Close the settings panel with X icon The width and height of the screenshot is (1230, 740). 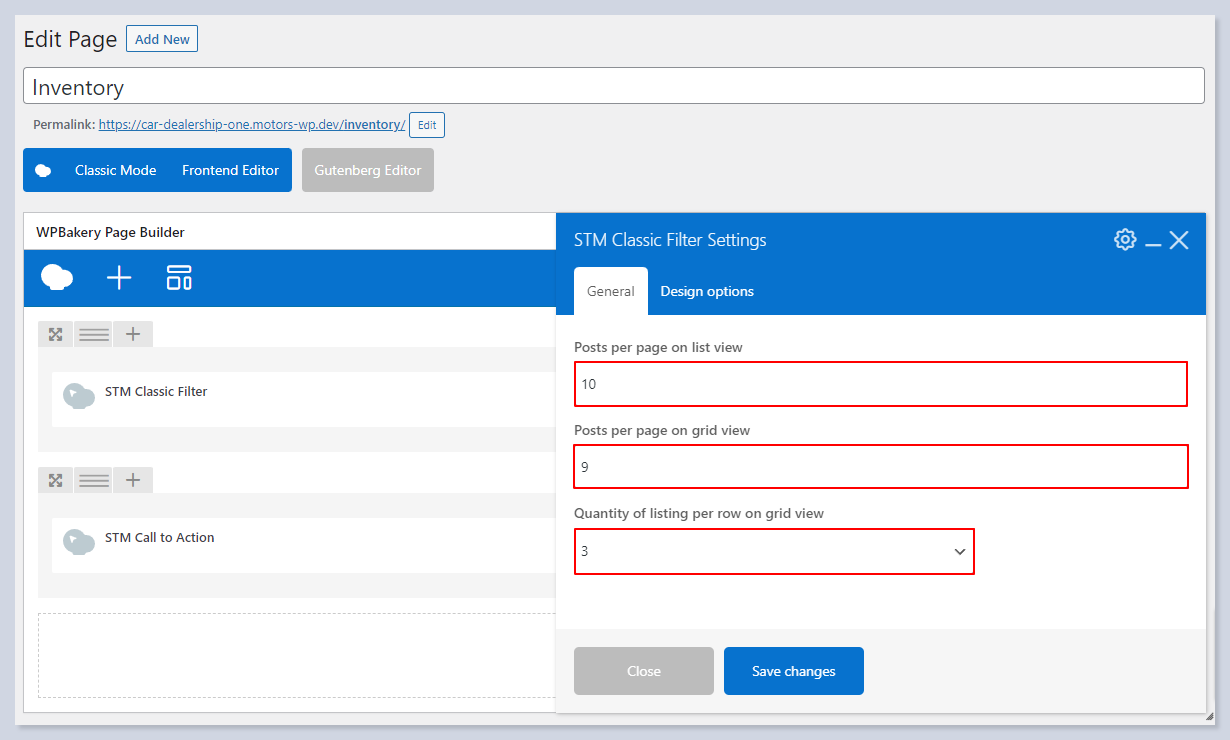point(1179,240)
